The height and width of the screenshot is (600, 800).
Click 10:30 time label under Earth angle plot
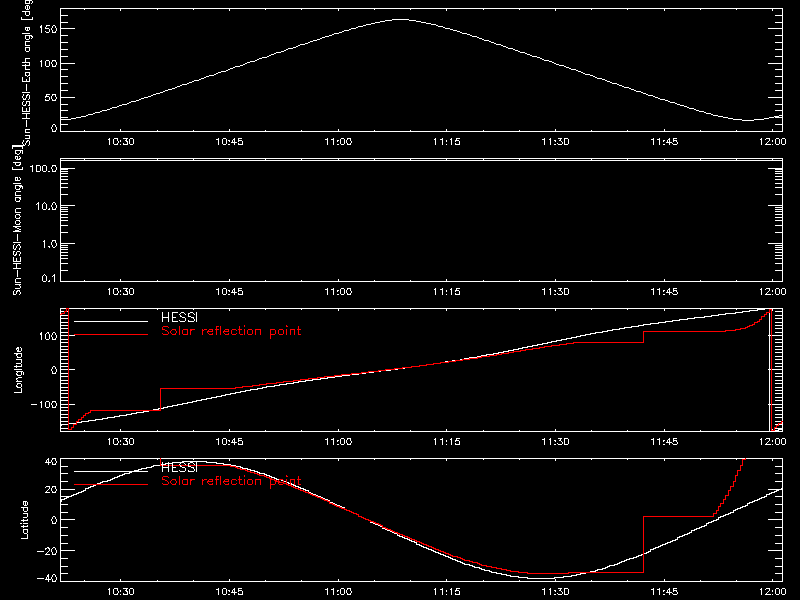(x=120, y=141)
